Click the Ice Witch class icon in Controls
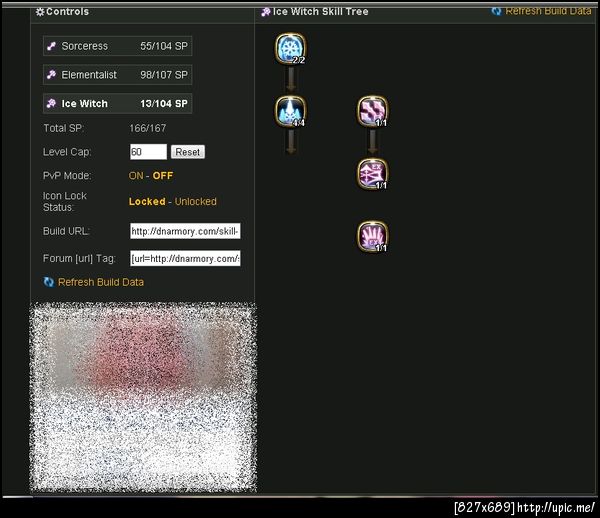The height and width of the screenshot is (518, 600). click(51, 103)
